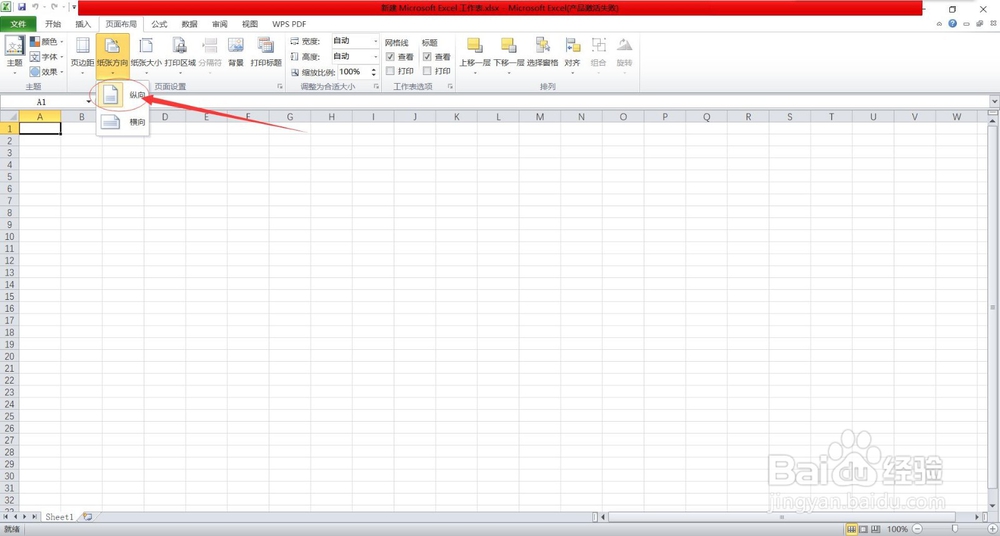Open the 宽度 width dropdown
The width and height of the screenshot is (1000, 536).
tap(376, 41)
